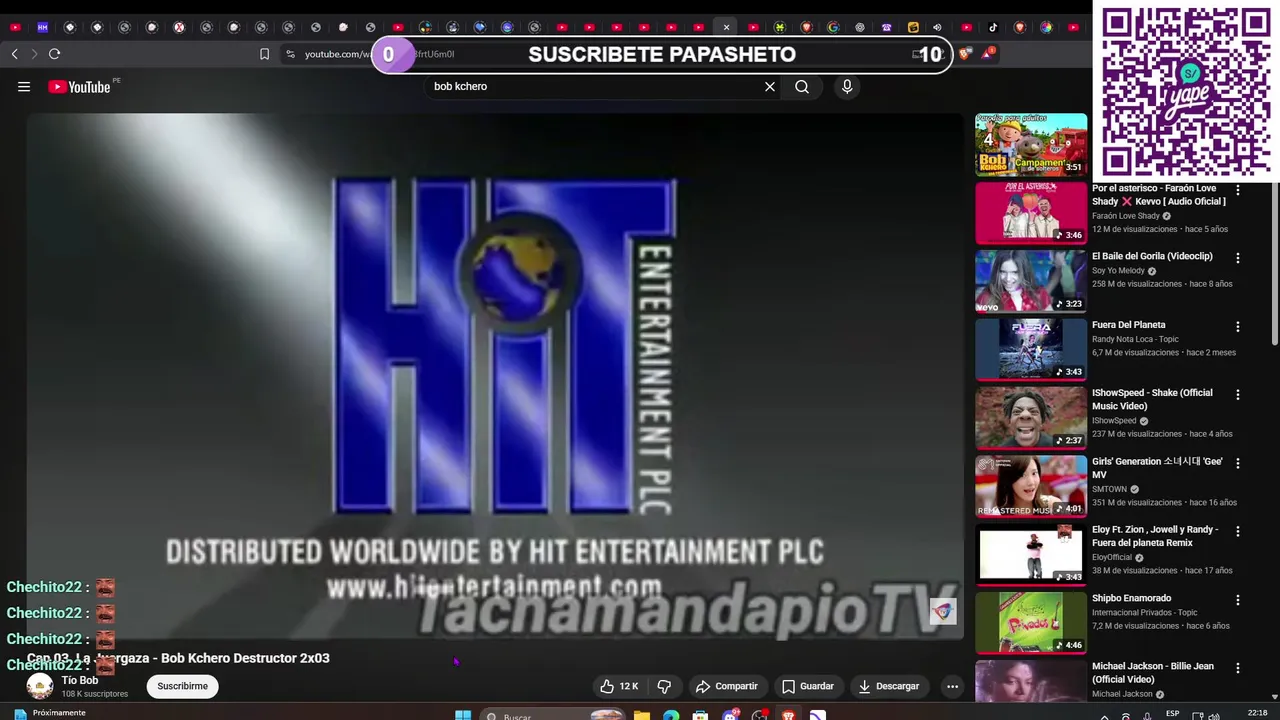Image resolution: width=1280 pixels, height=720 pixels.
Task: Open options menu for Eloy Fuera del planeta
Action: (x=1238, y=532)
